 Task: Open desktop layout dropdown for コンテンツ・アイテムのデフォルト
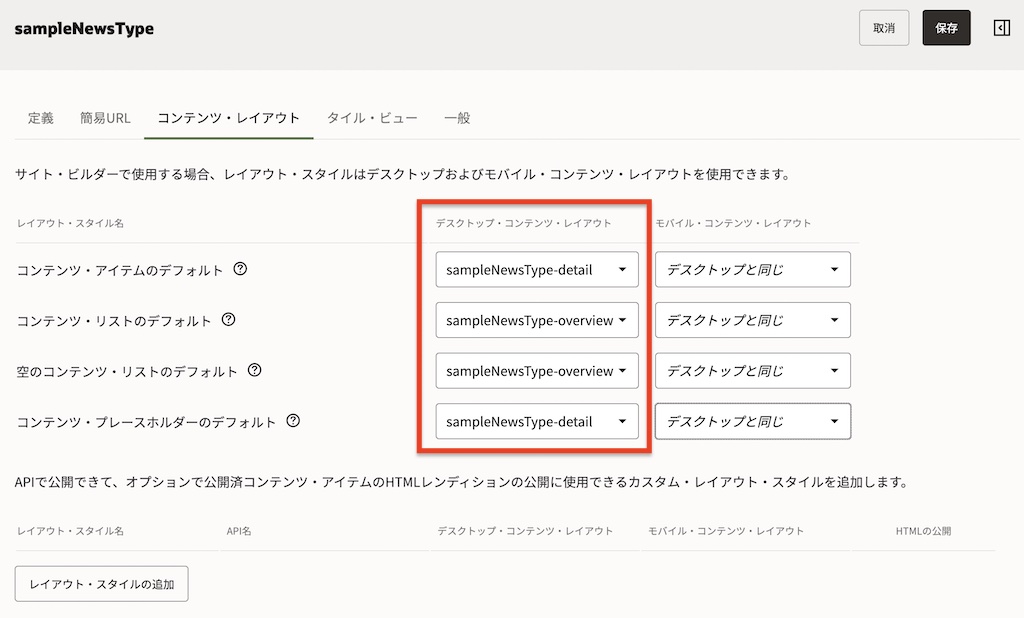pos(536,270)
